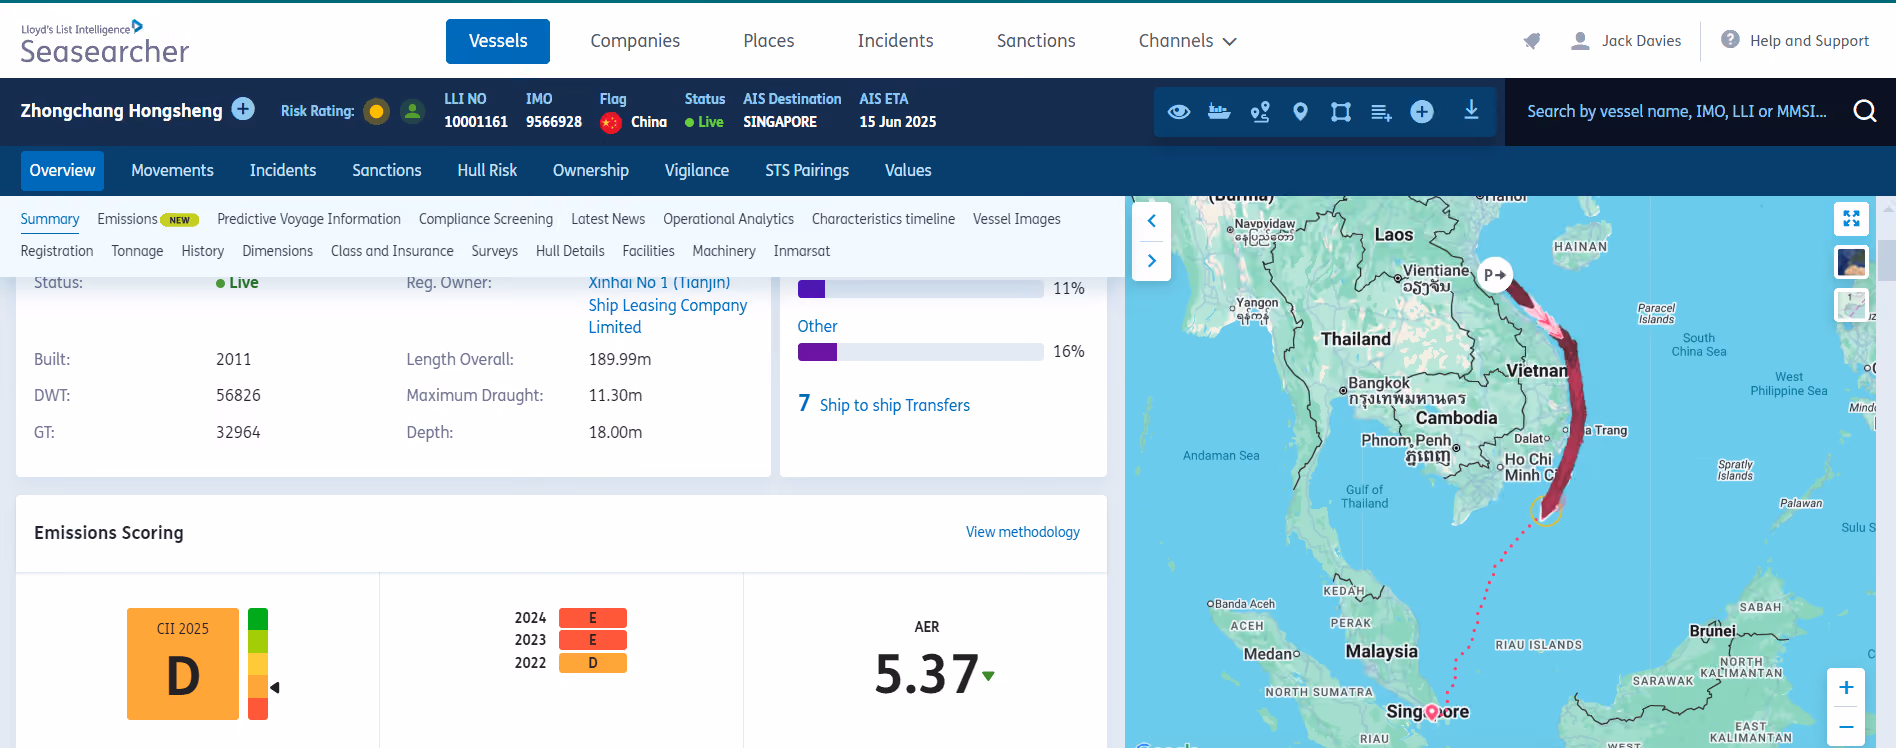Click the Seasearcher logo
The image size is (1896, 748).
click(104, 43)
